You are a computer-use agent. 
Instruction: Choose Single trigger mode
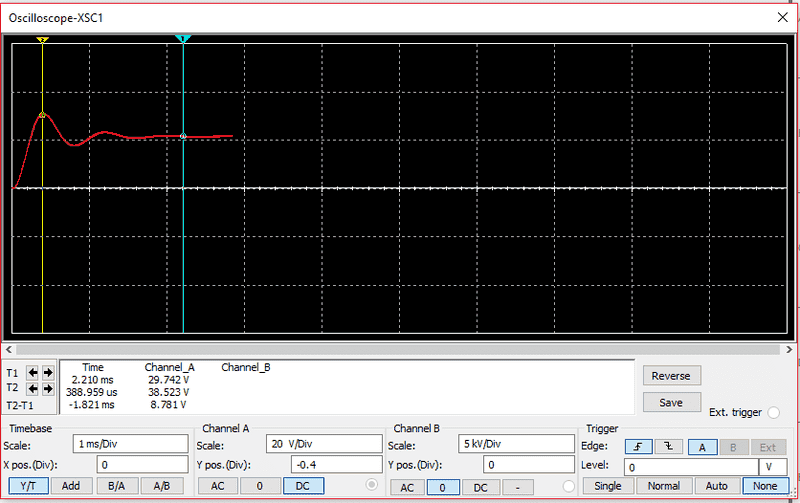pos(607,486)
